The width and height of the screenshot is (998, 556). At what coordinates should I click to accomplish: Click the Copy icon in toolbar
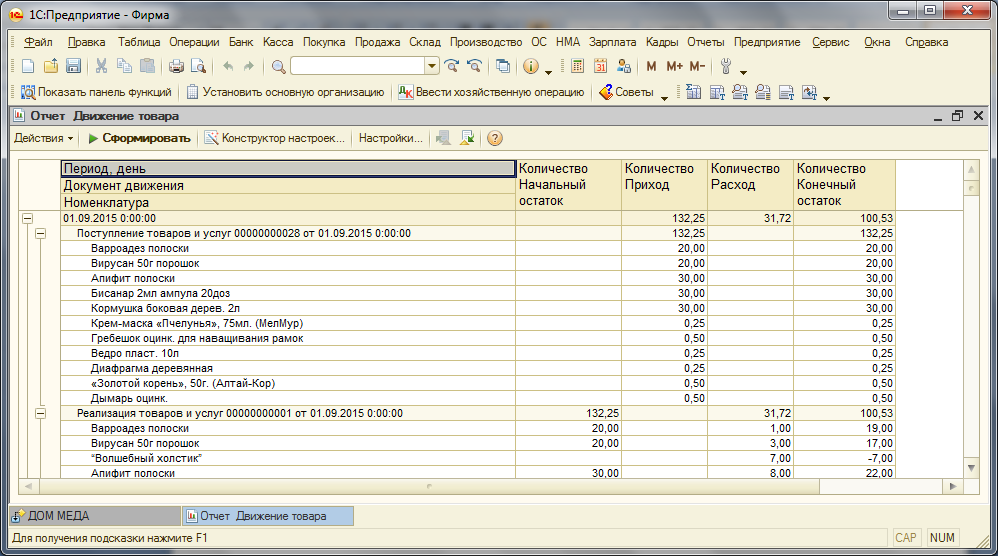(124, 66)
